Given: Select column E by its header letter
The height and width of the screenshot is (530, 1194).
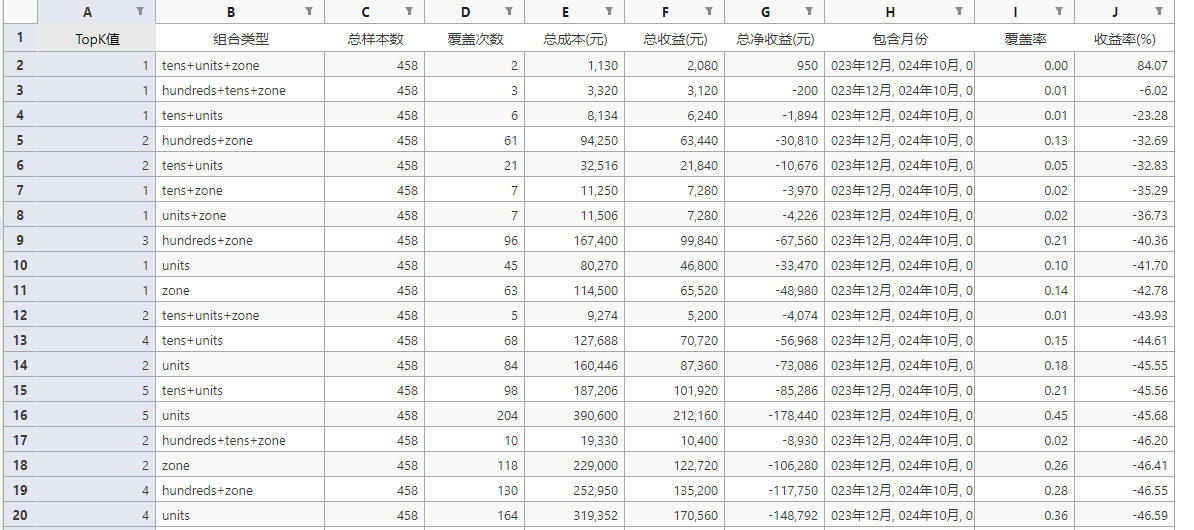Looking at the screenshot, I should tap(565, 11).
